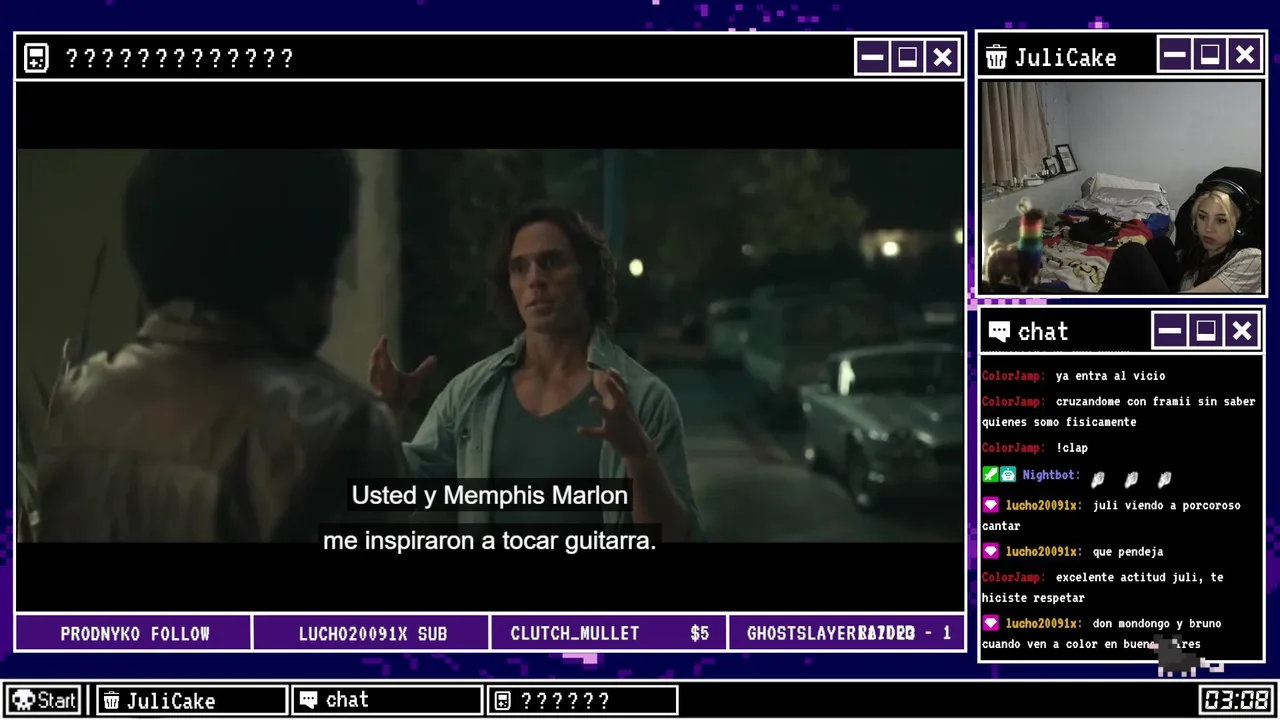Click chat text 'cruzandome con framii sin saber'
Viewport: 1280px width, 720px height.
click(1155, 401)
